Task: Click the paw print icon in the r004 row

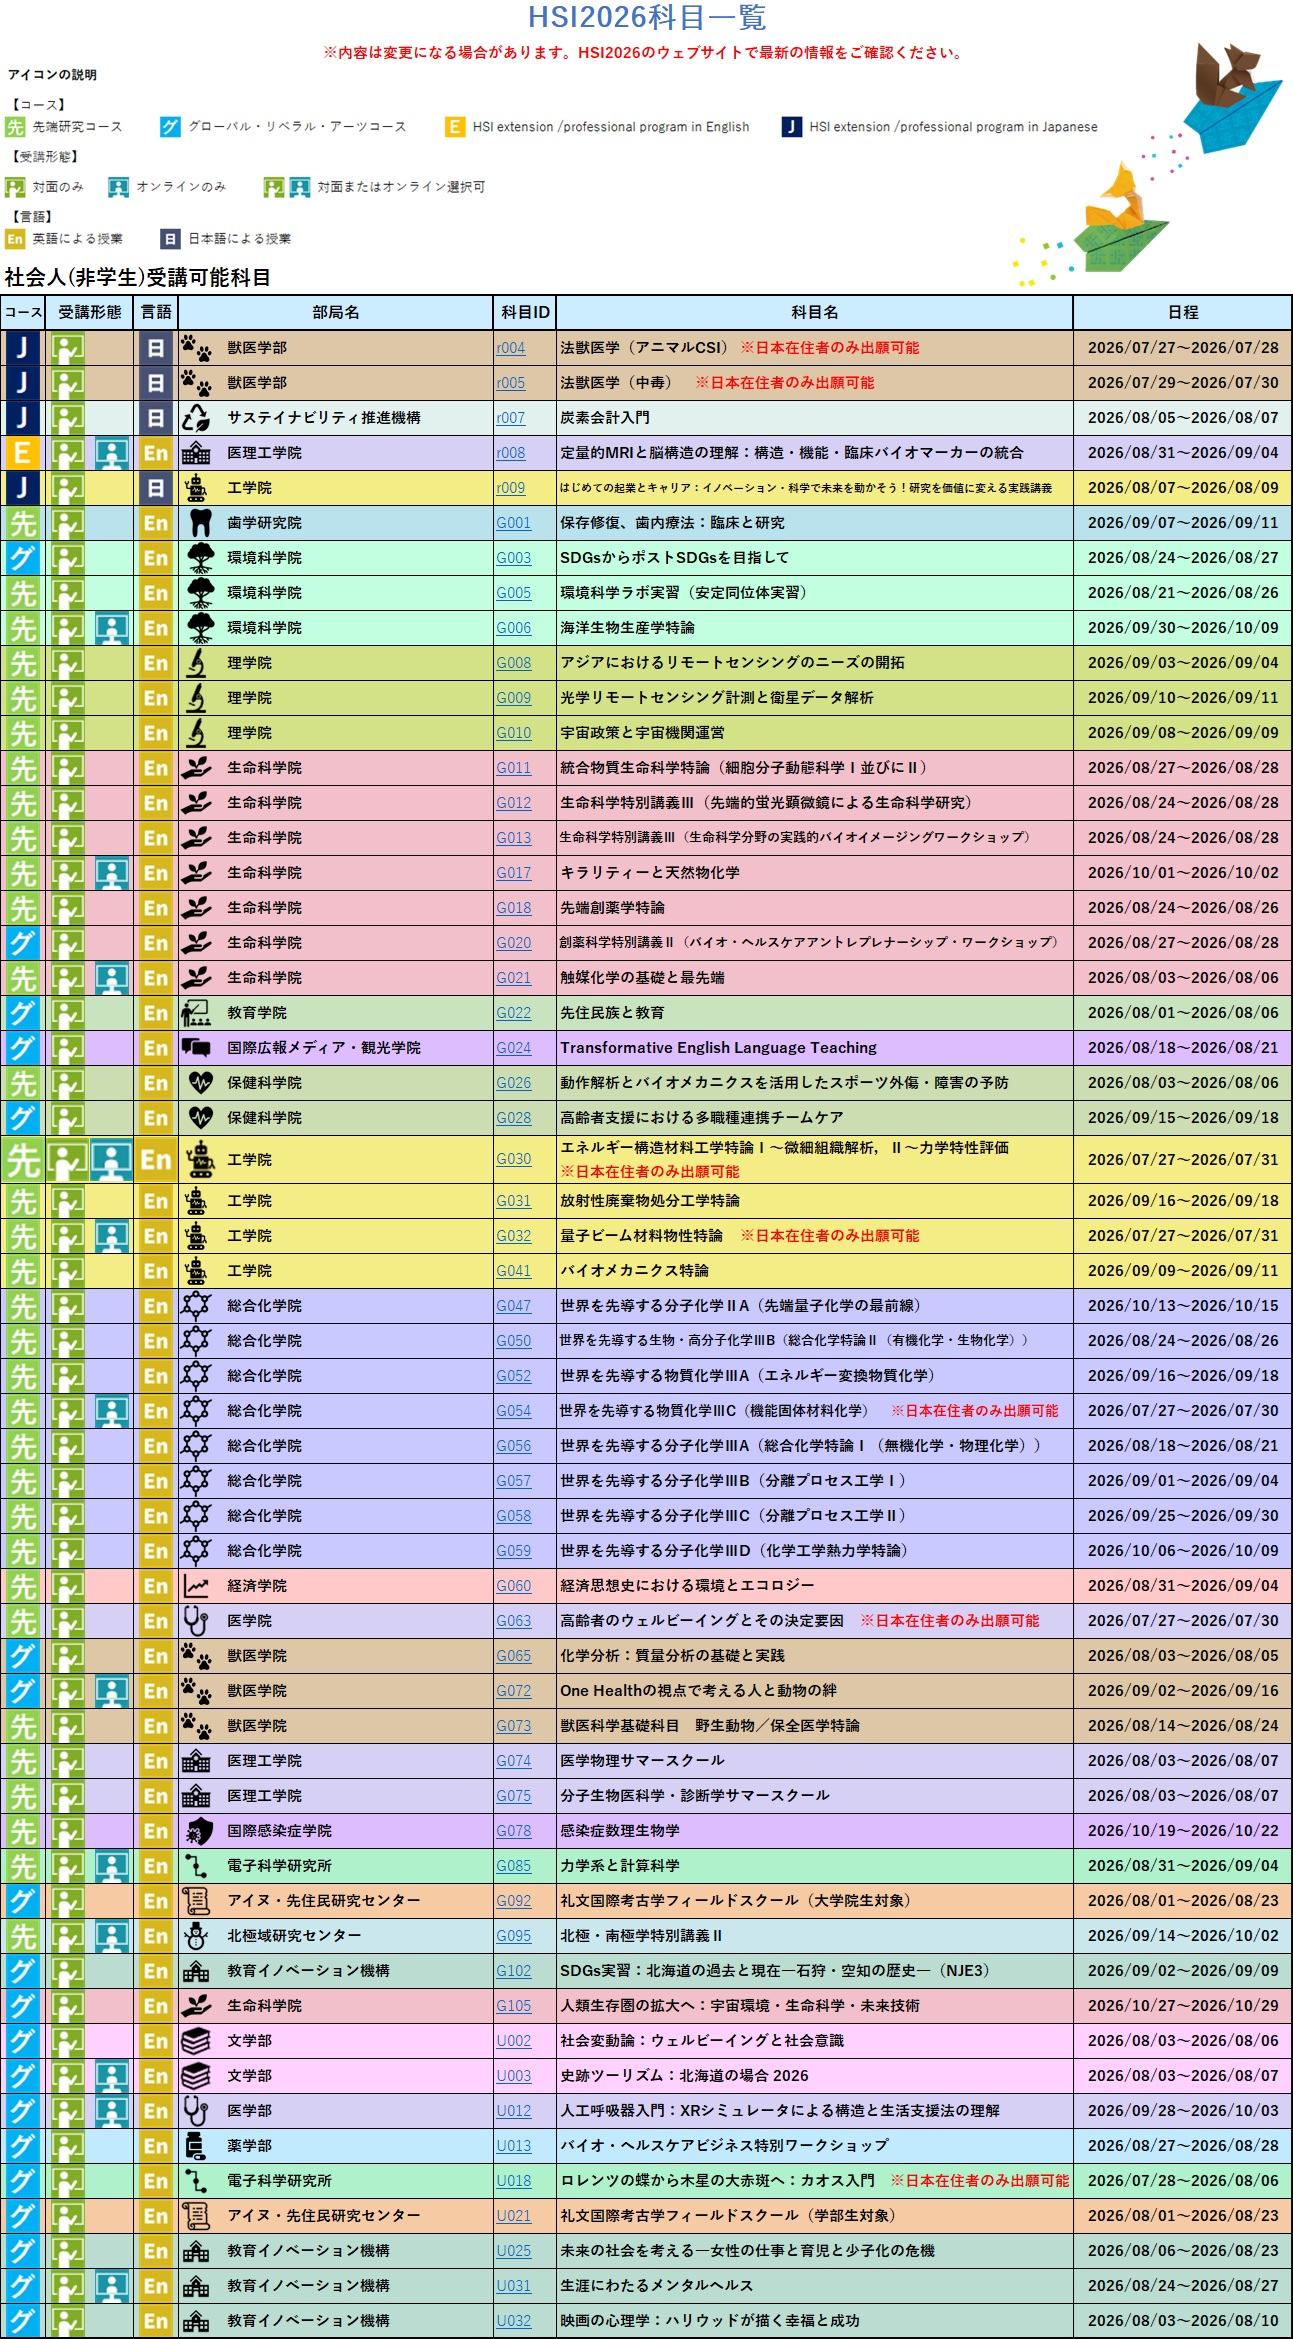Action: [x=196, y=347]
